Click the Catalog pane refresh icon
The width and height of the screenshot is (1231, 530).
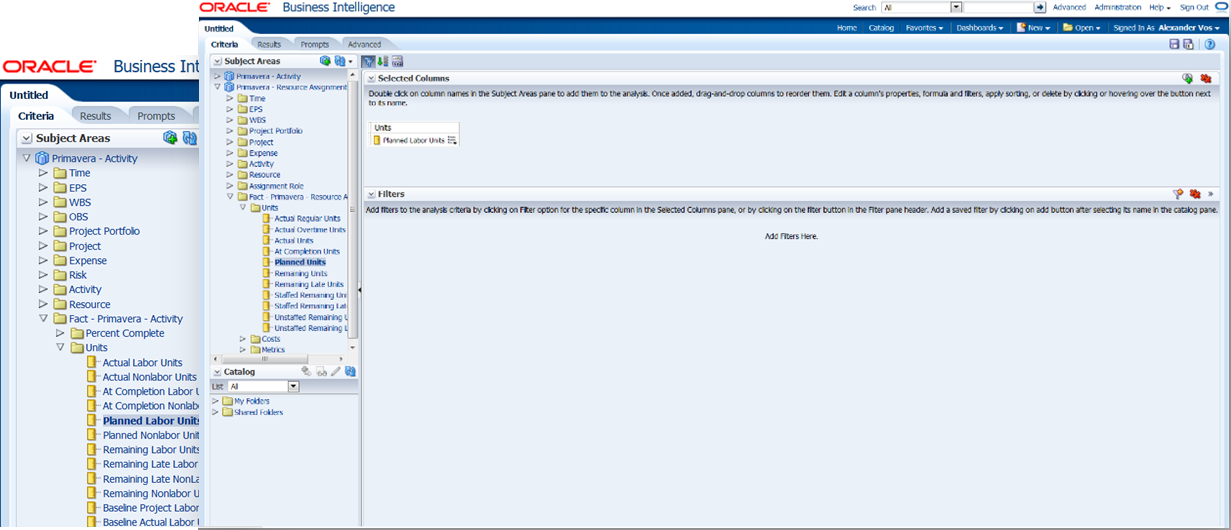351,371
